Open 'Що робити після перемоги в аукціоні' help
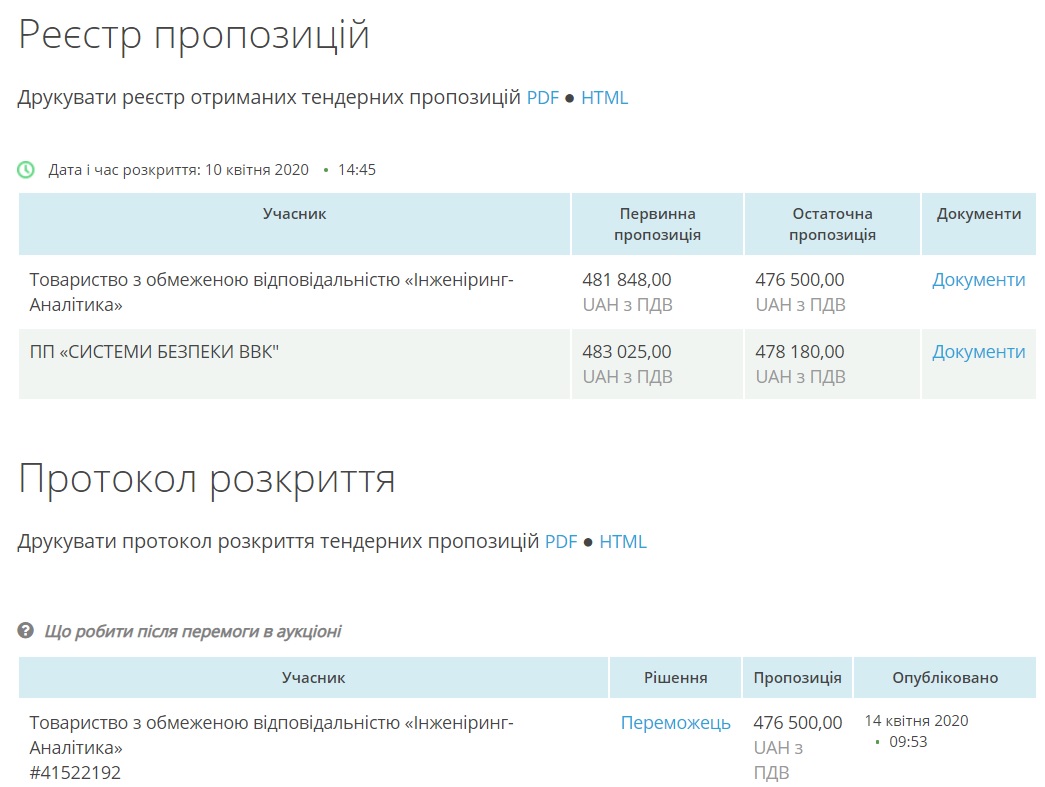The image size is (1045, 787). pos(193,631)
